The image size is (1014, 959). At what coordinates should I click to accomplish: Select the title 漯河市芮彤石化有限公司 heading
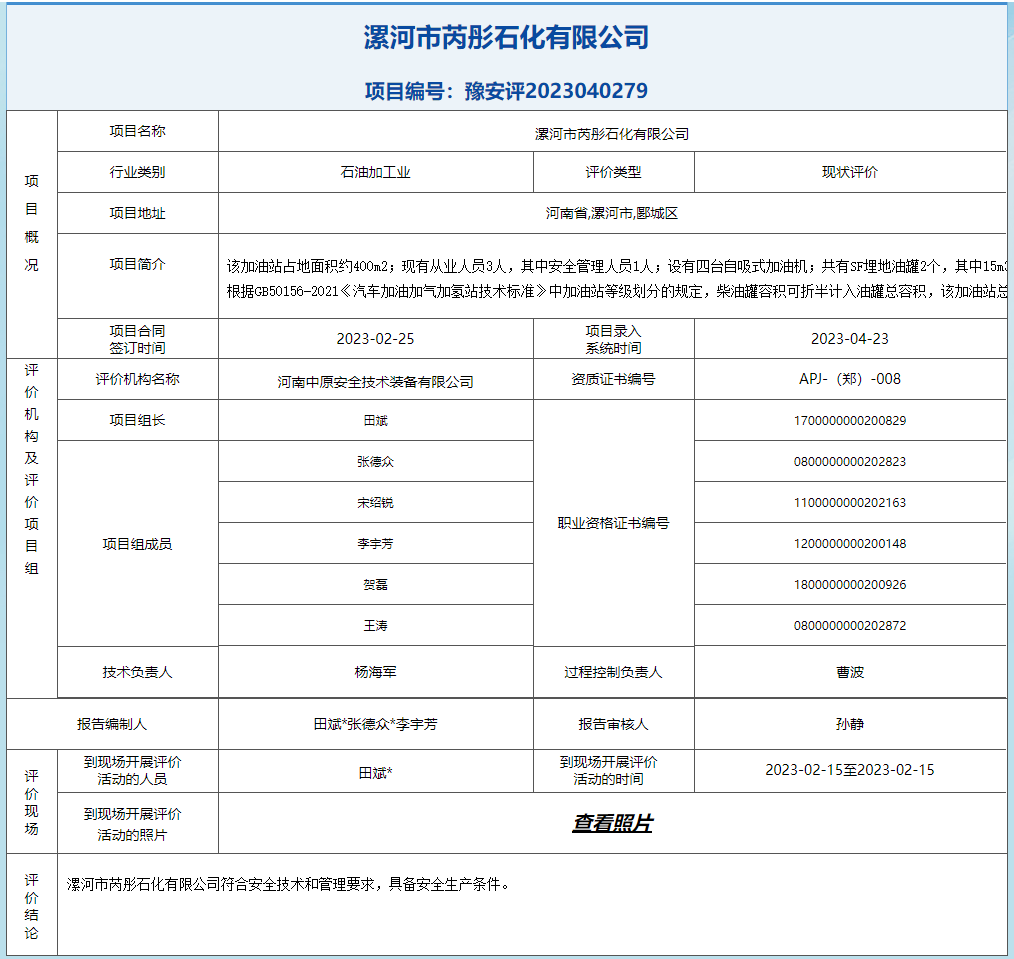click(506, 37)
